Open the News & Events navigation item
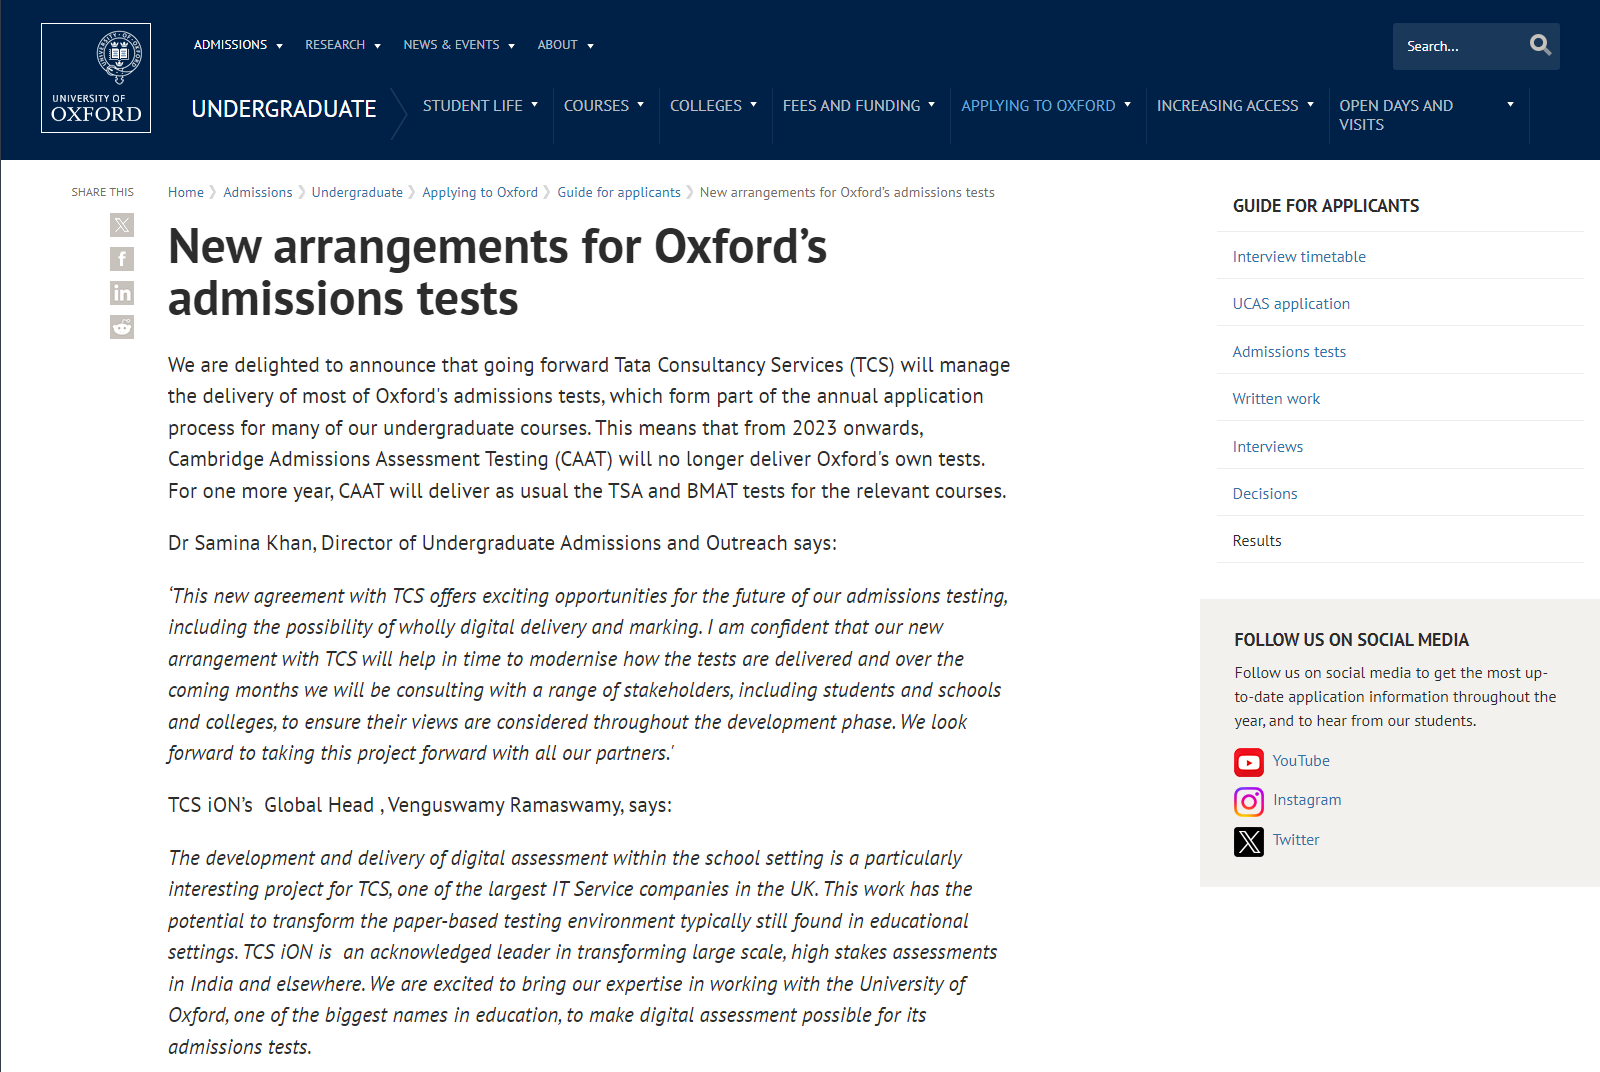This screenshot has height=1072, width=1600. [451, 45]
